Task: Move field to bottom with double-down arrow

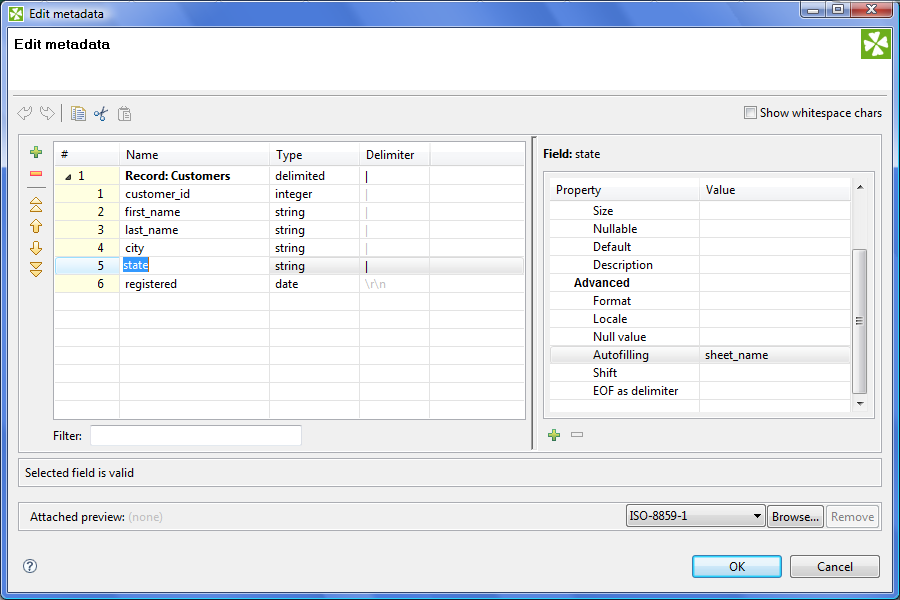Action: pos(36,269)
